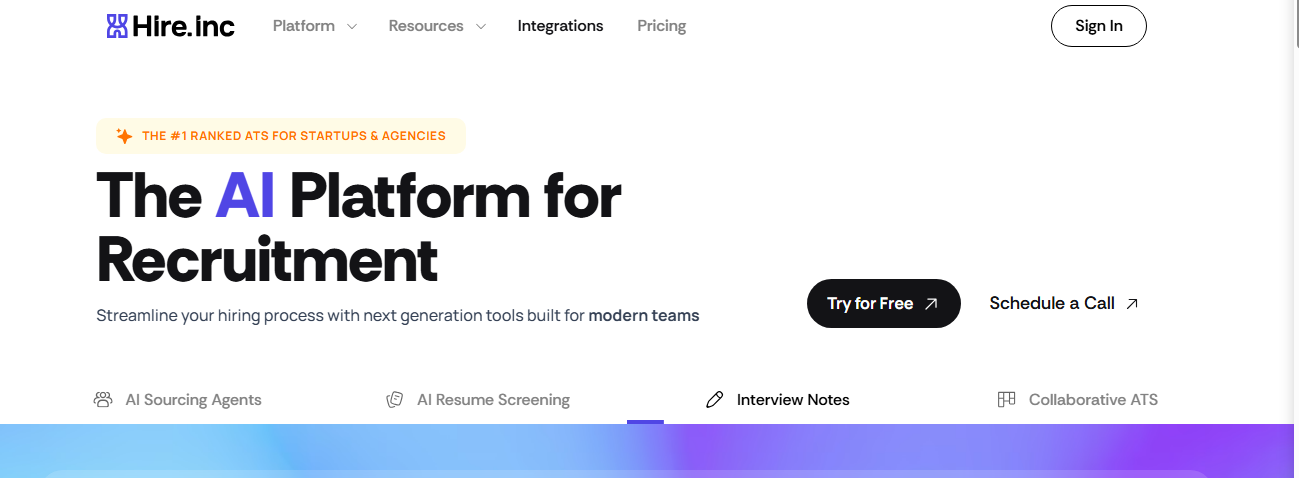This screenshot has width=1299, height=478.
Task: Click the Collaborative ATS board icon
Action: 1007,399
